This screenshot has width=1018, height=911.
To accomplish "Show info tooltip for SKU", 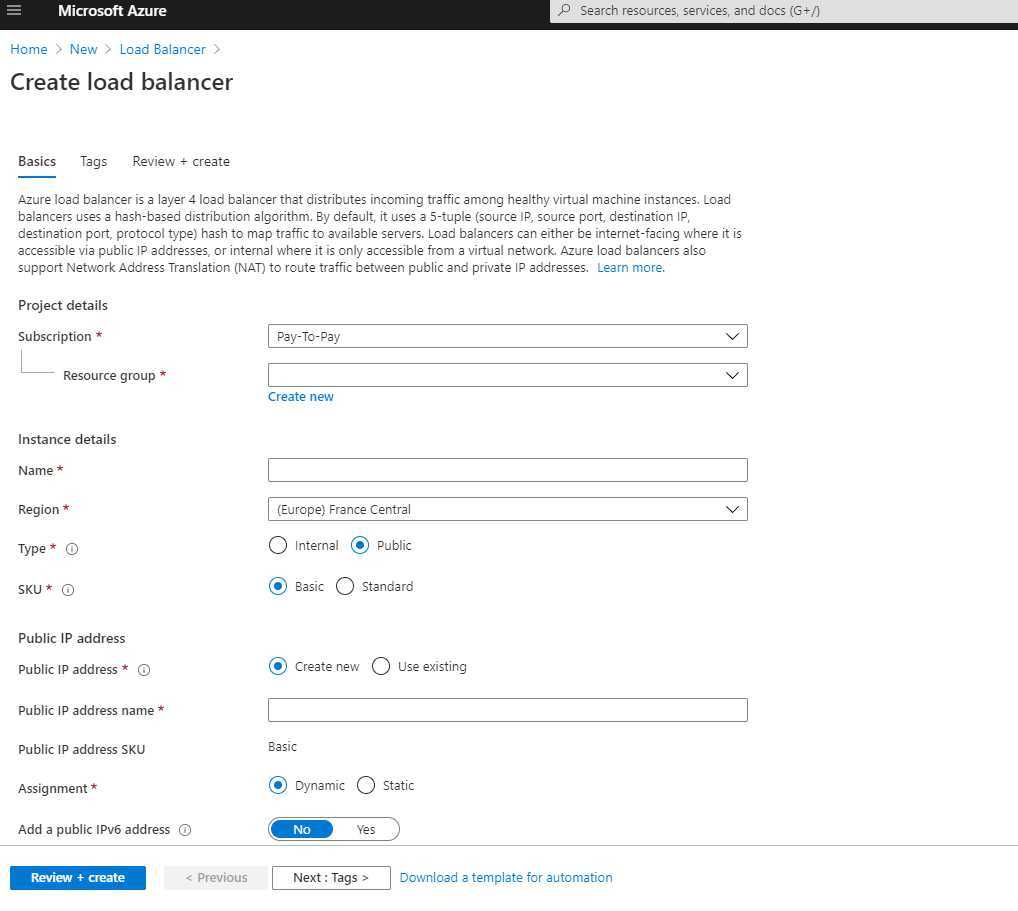I will [x=68, y=590].
